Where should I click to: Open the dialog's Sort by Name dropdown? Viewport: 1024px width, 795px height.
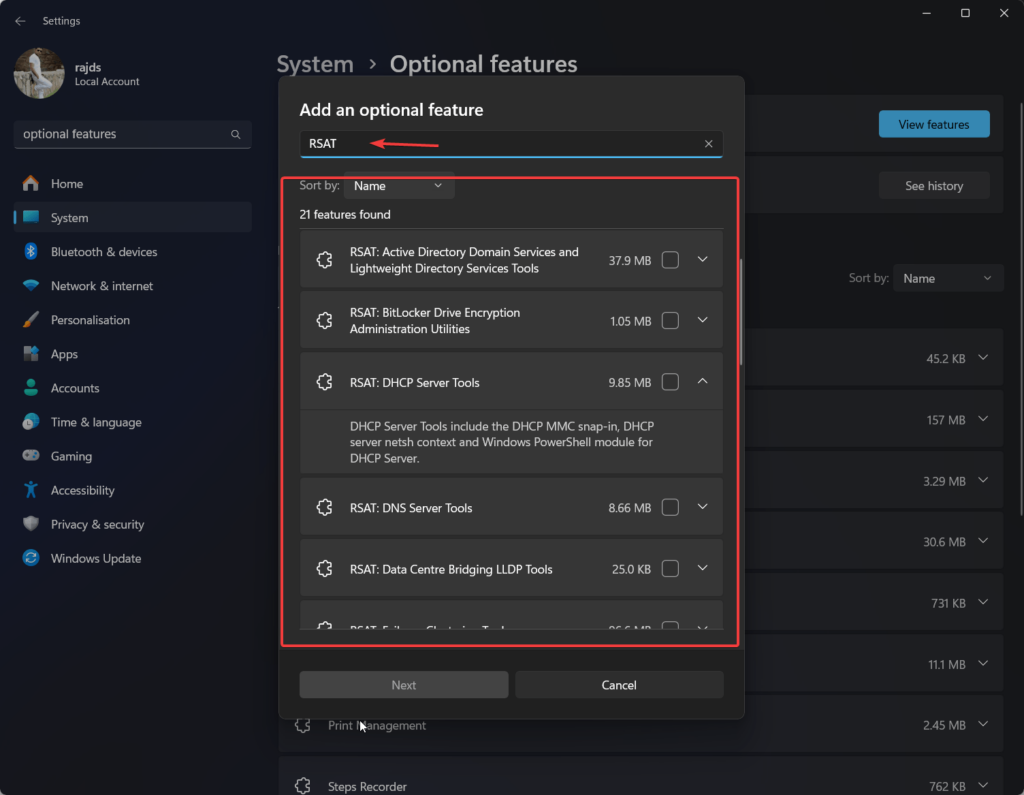pos(399,186)
